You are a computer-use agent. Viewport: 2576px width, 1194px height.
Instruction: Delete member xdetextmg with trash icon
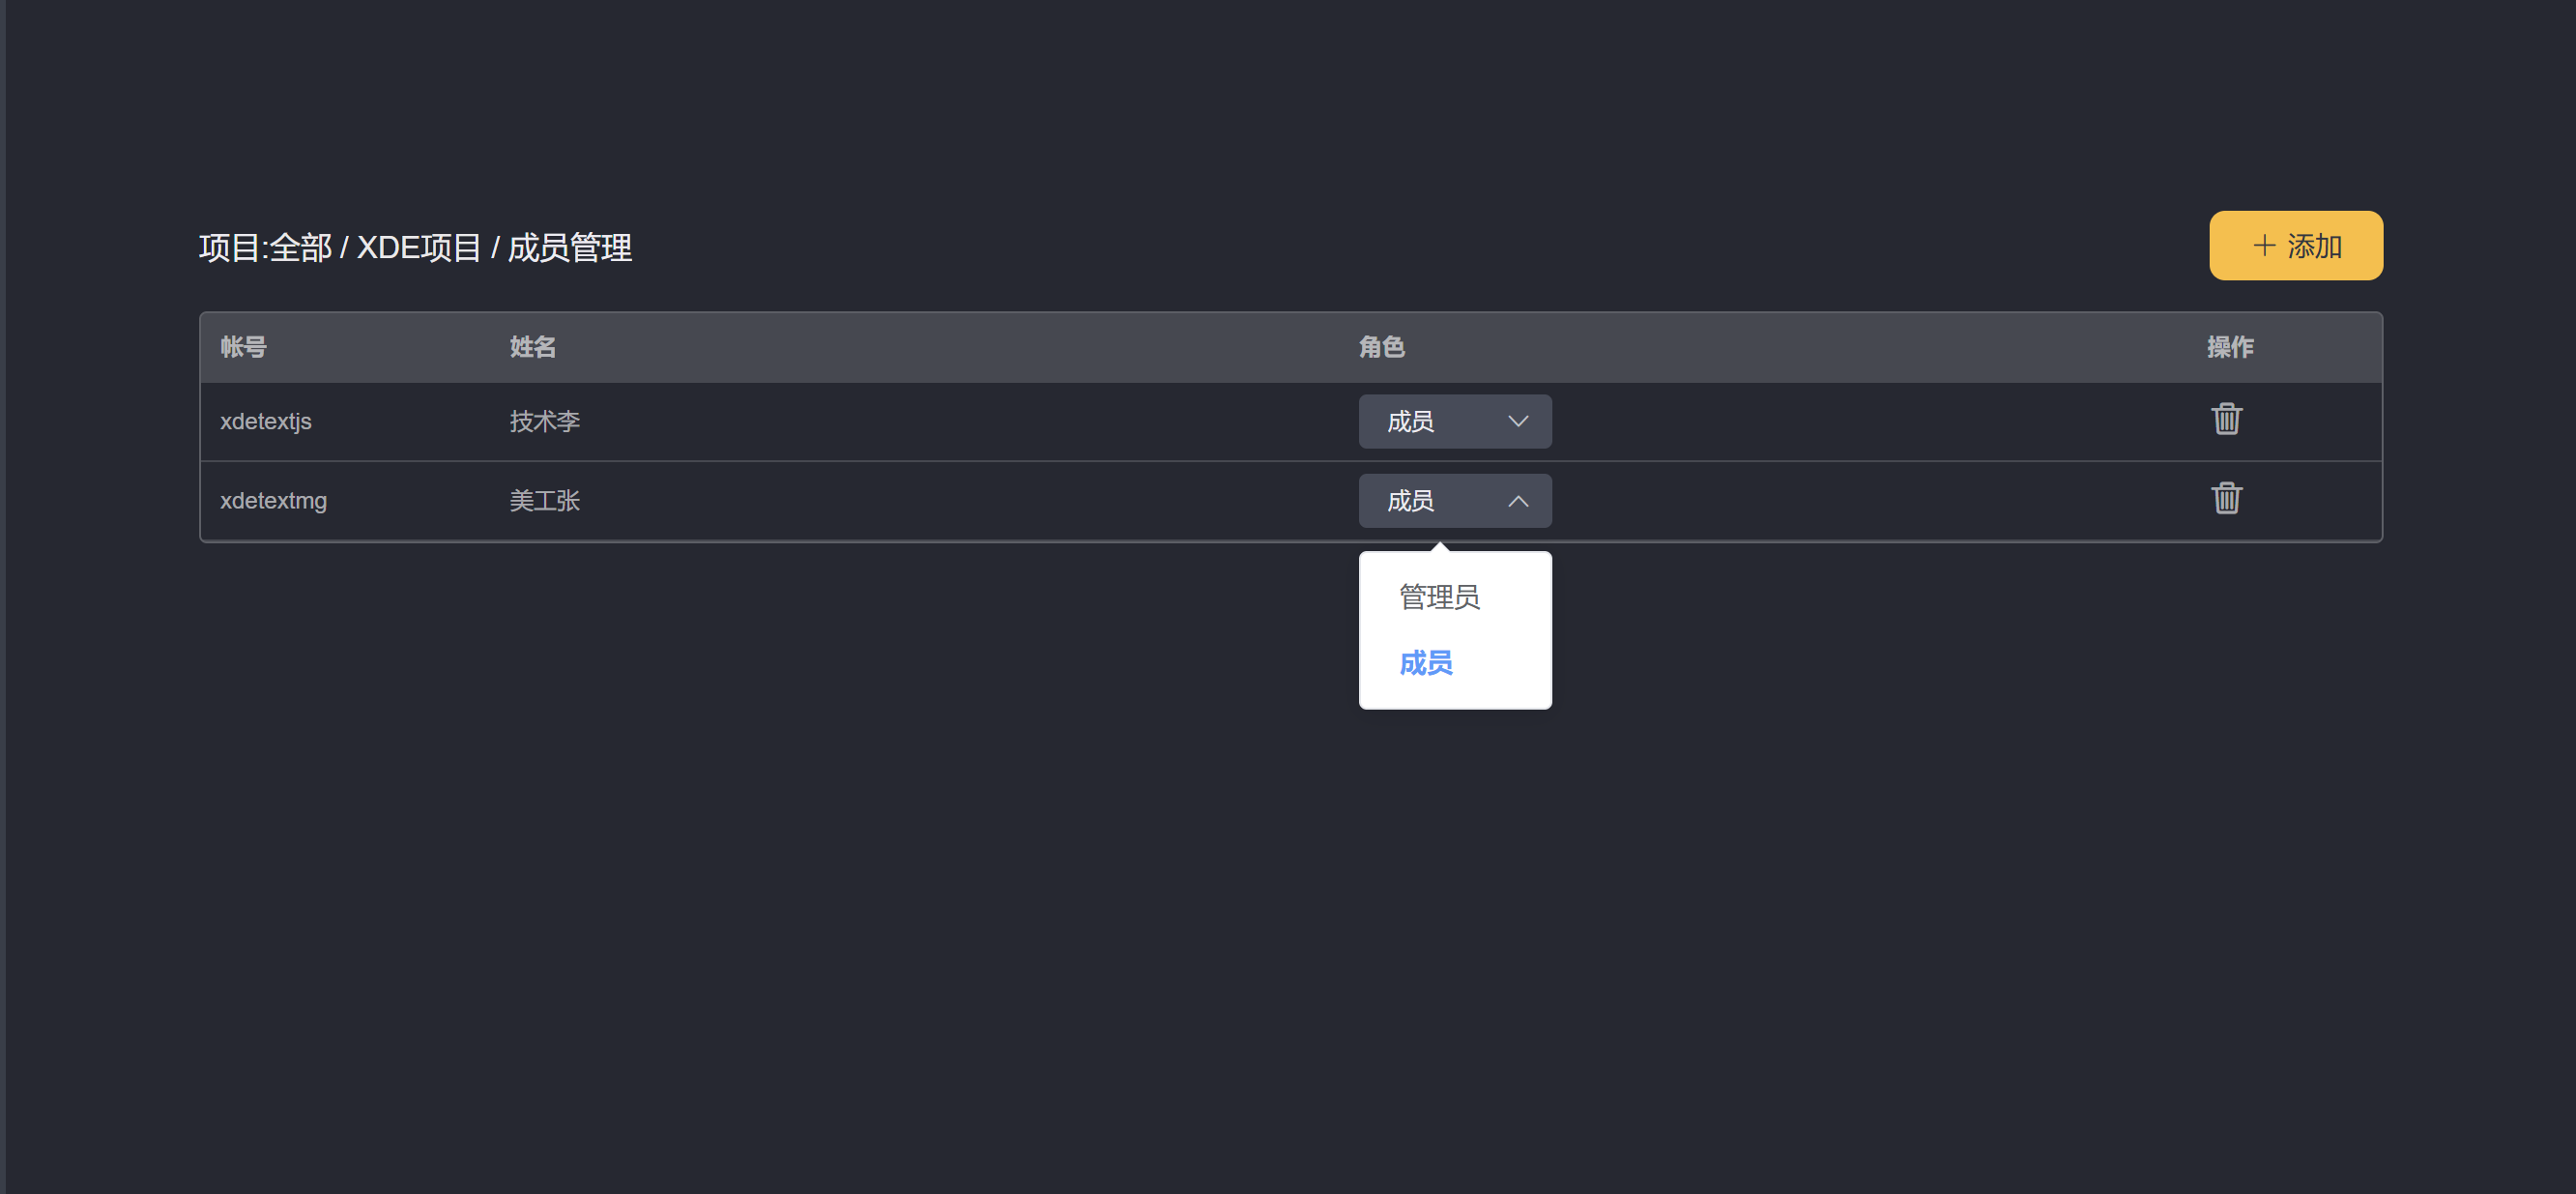2226,498
